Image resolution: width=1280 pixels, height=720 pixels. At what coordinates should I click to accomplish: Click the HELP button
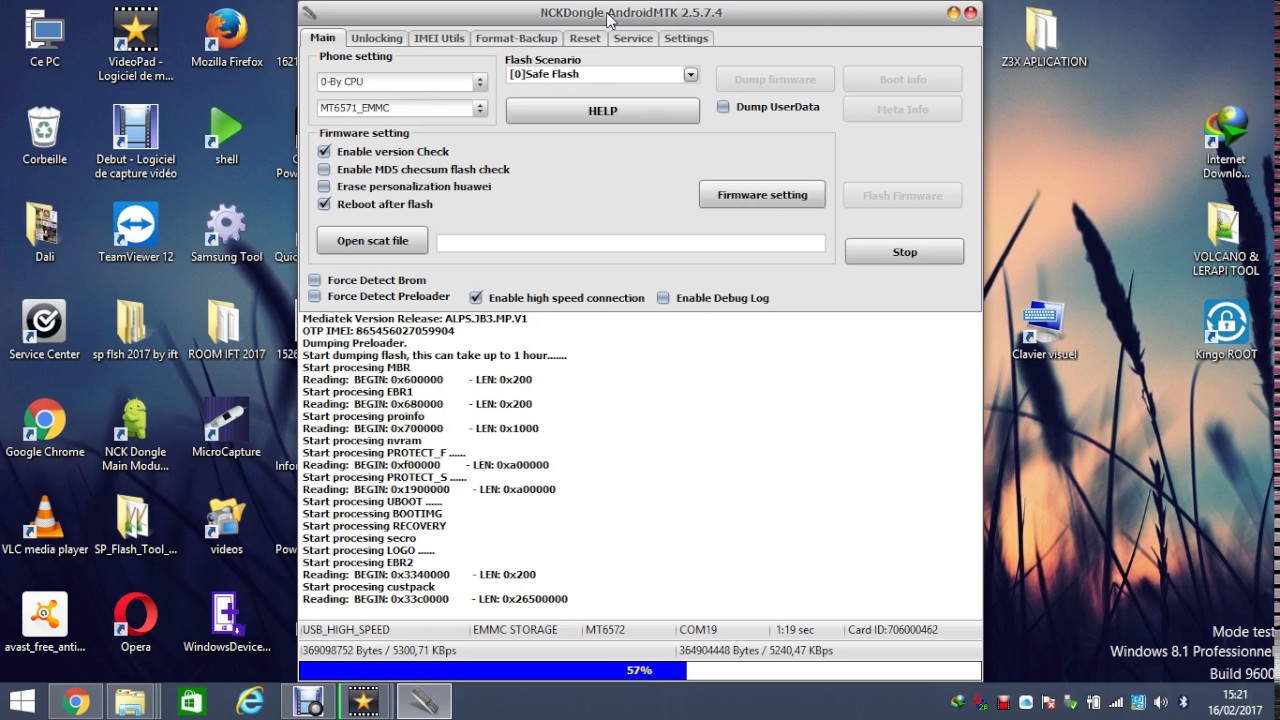coord(602,111)
